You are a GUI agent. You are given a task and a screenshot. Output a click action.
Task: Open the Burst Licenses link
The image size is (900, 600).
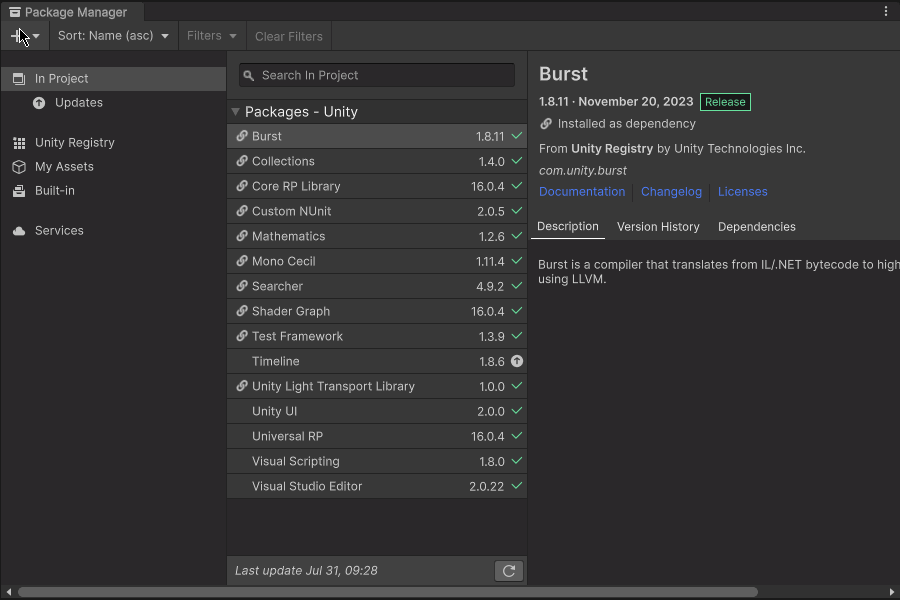pyautogui.click(x=742, y=192)
